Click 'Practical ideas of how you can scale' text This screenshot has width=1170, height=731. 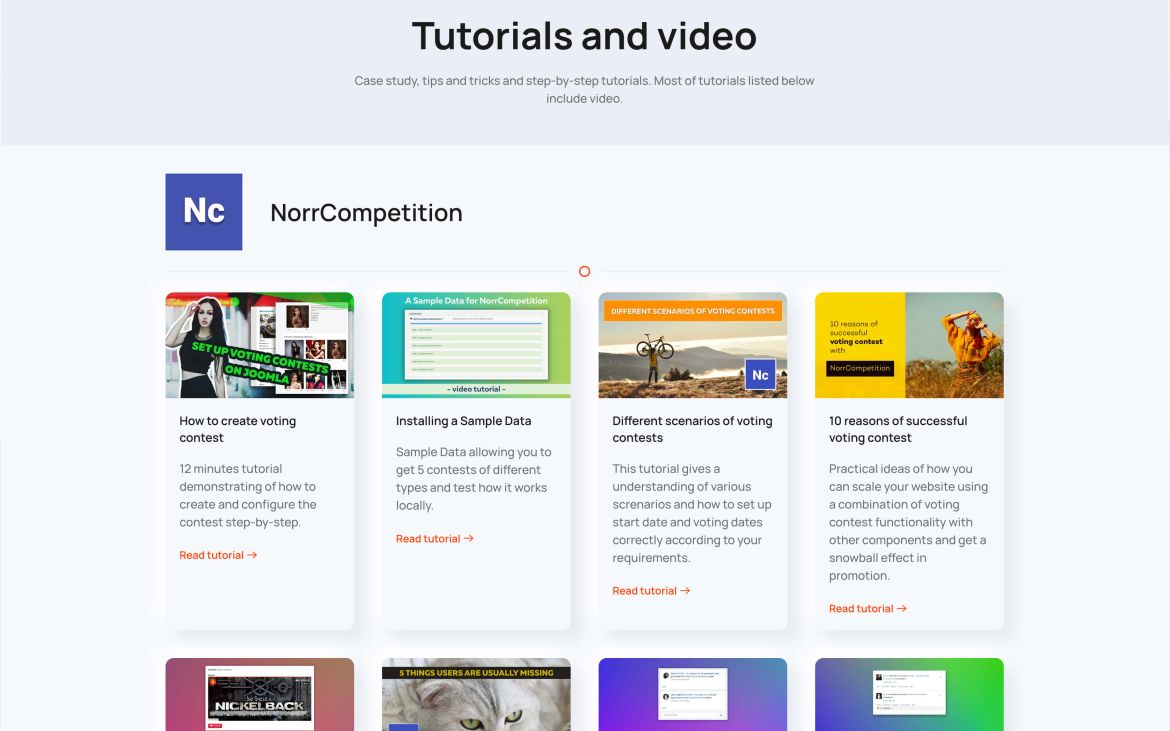click(x=908, y=522)
